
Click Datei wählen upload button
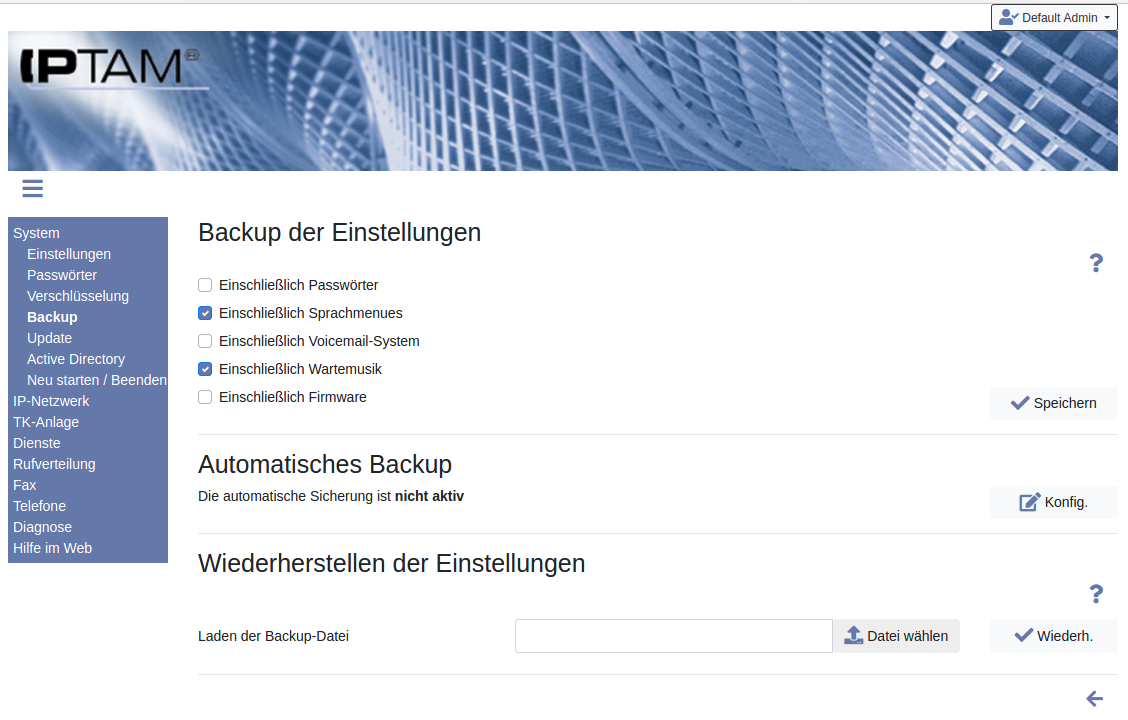coord(896,636)
